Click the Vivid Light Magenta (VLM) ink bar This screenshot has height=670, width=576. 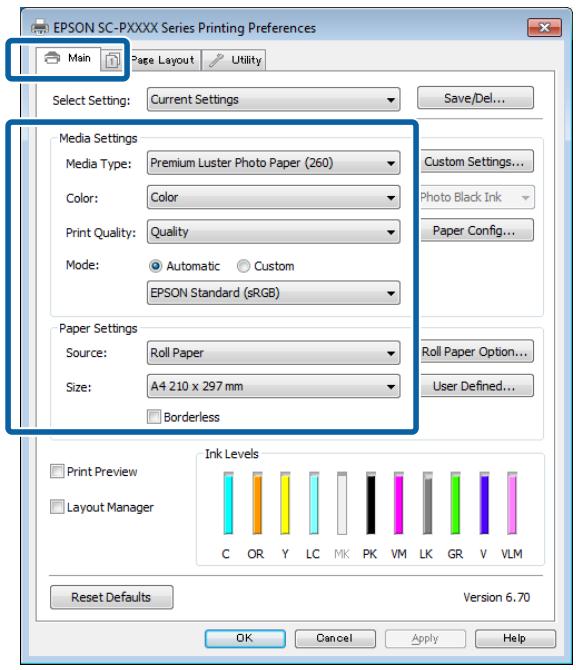pos(512,503)
